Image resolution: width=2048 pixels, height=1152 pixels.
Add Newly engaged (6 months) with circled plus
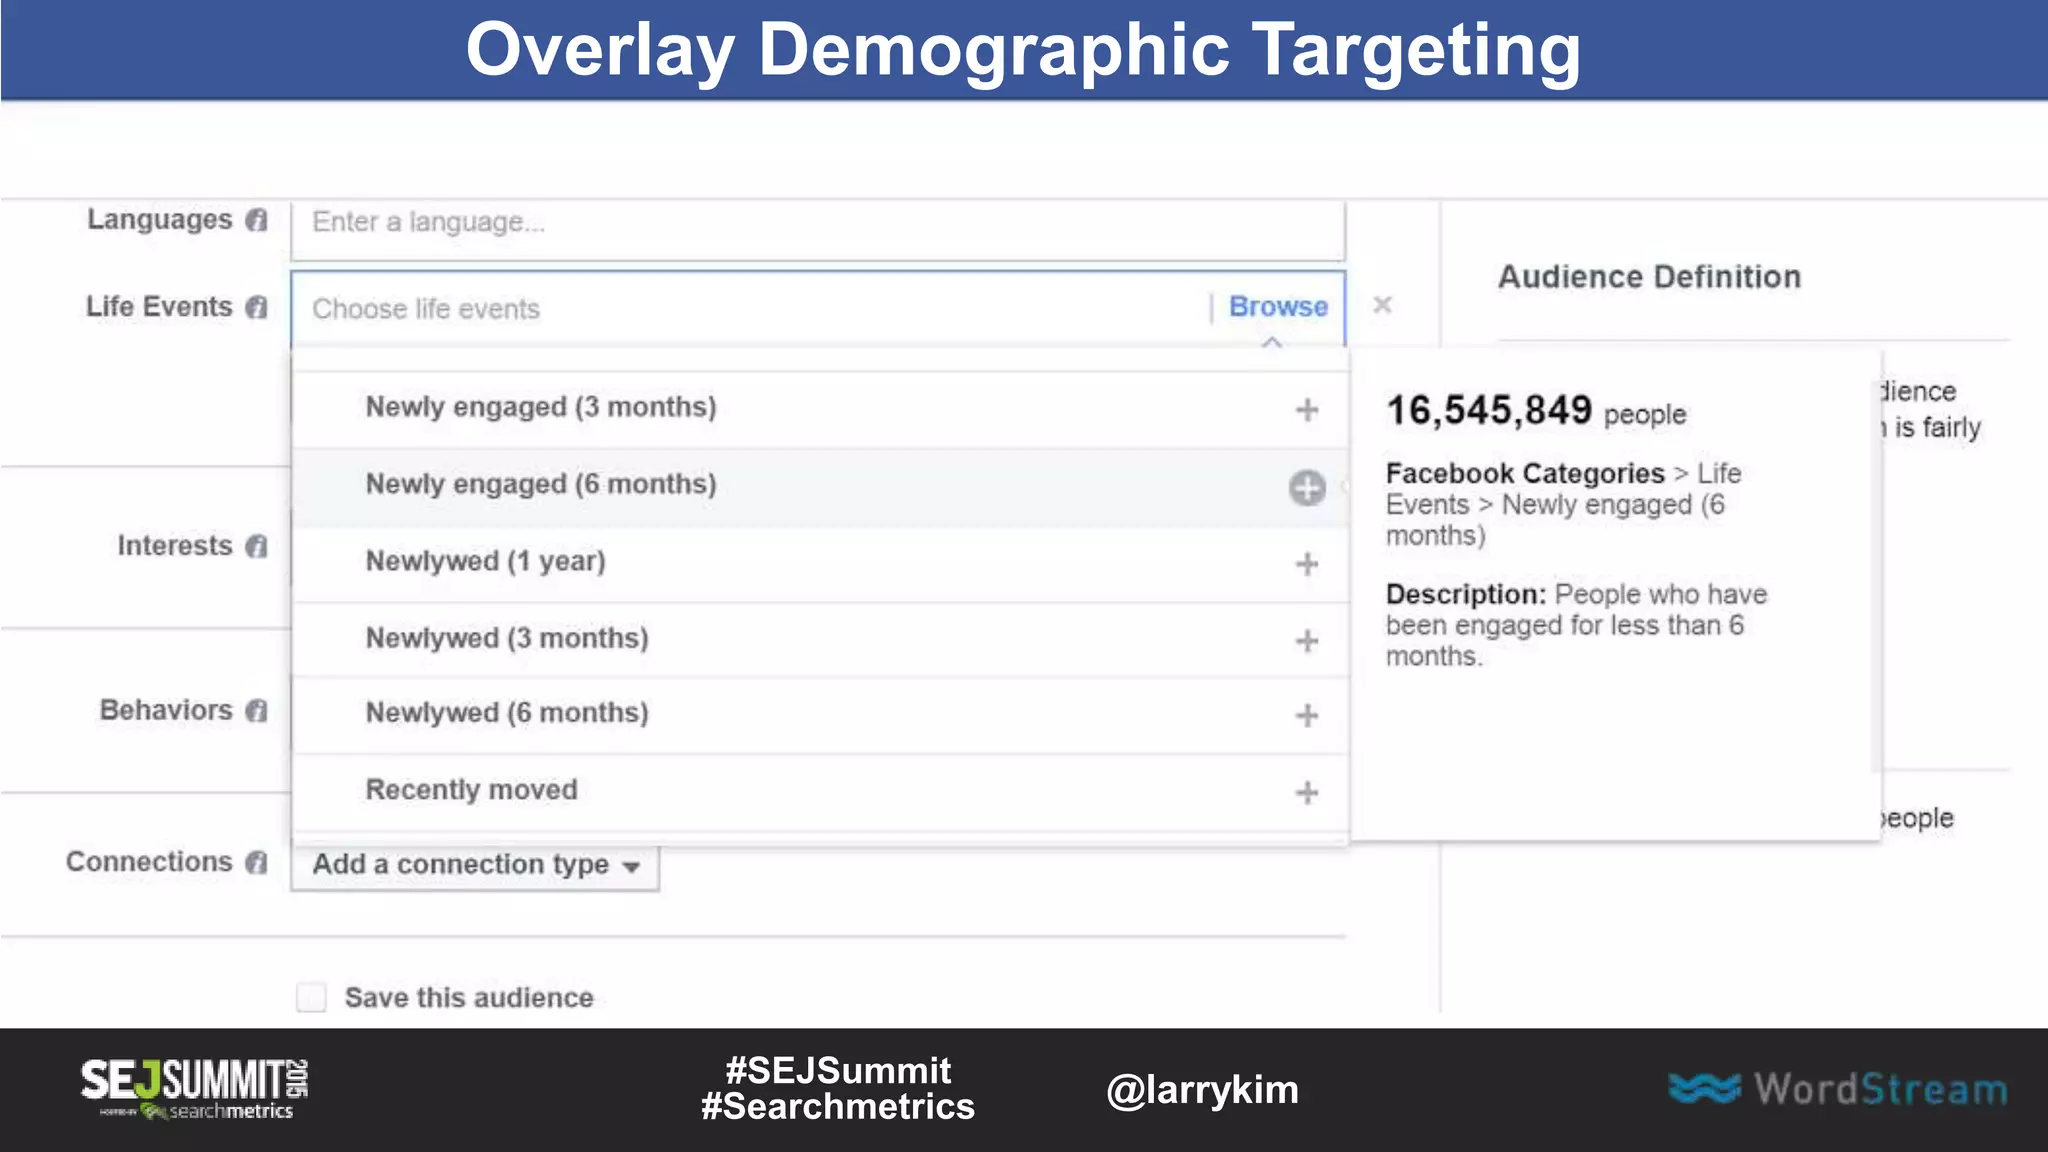pos(1307,488)
